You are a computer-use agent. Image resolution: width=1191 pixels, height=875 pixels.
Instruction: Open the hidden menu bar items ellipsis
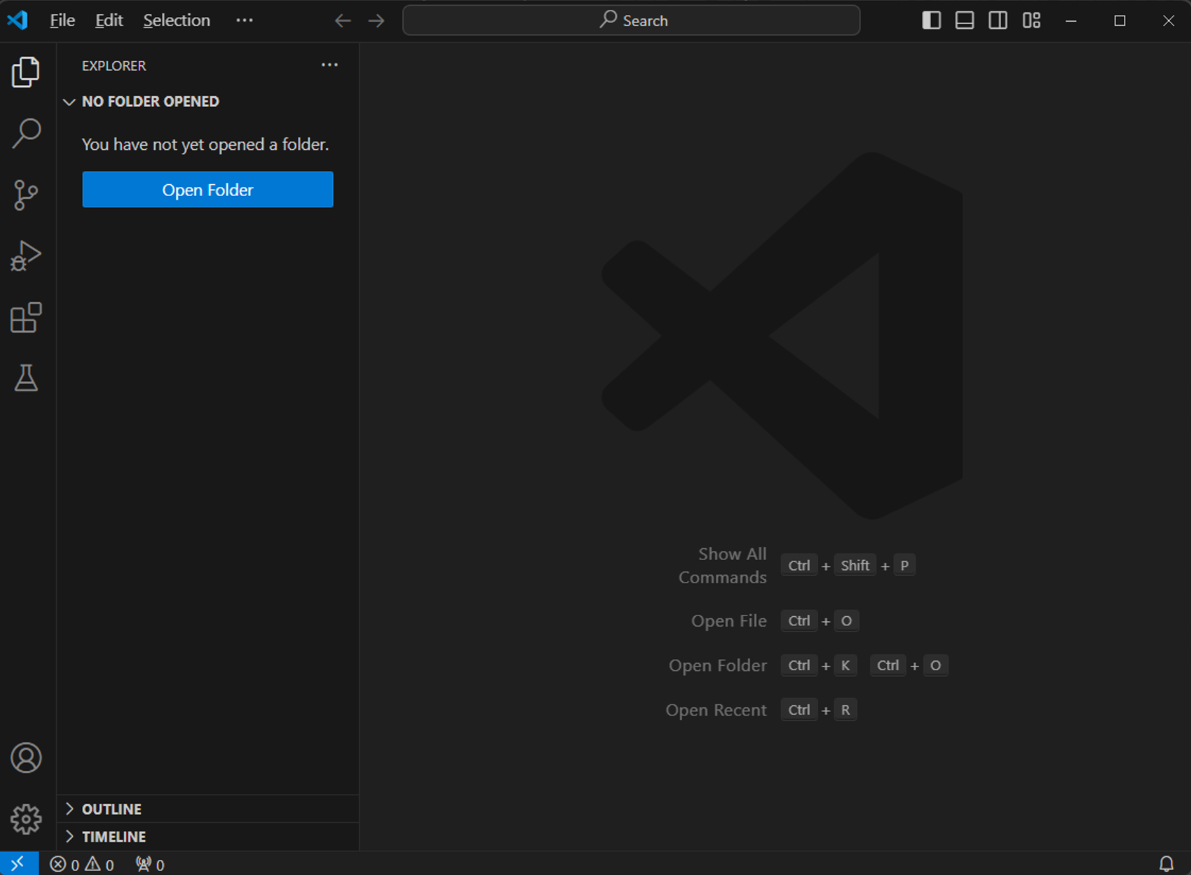(244, 21)
